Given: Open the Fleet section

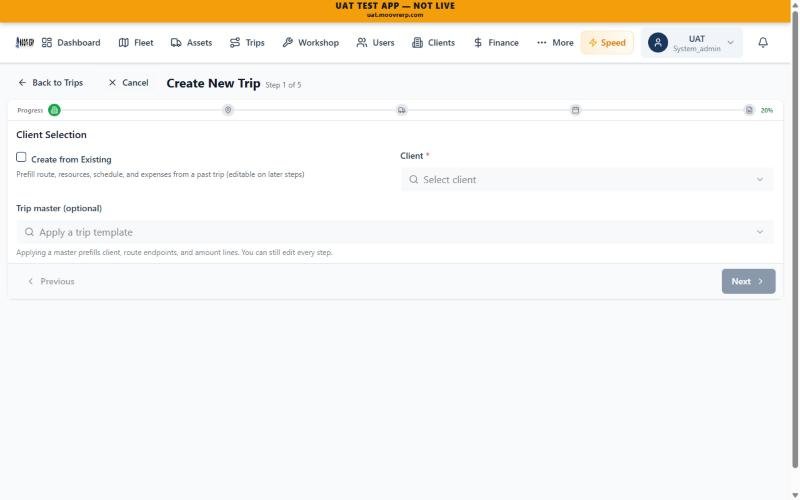Looking at the screenshot, I should 136,43.
